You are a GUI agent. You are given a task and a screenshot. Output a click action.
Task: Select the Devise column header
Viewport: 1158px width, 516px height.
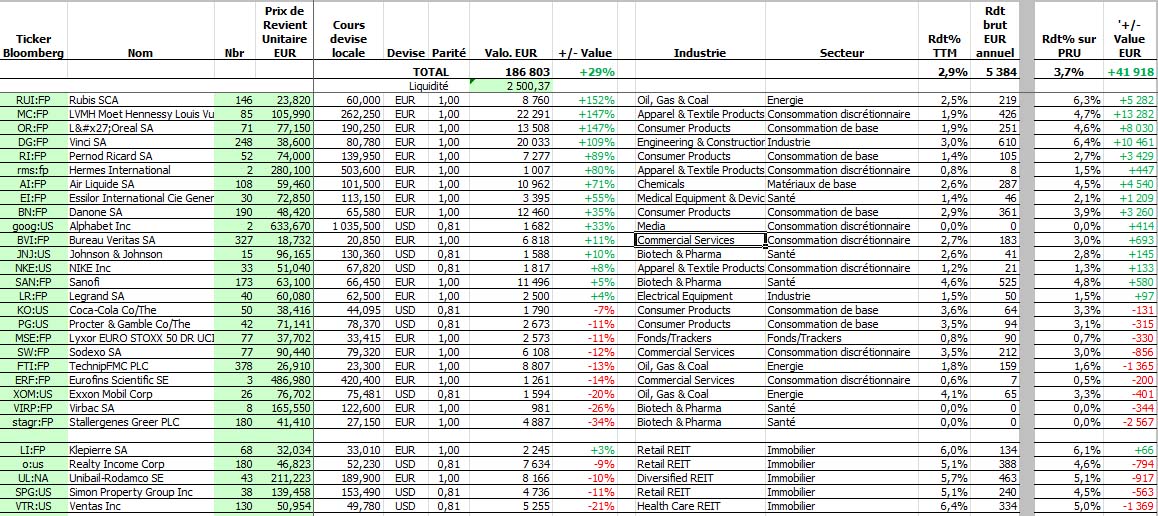pos(405,53)
